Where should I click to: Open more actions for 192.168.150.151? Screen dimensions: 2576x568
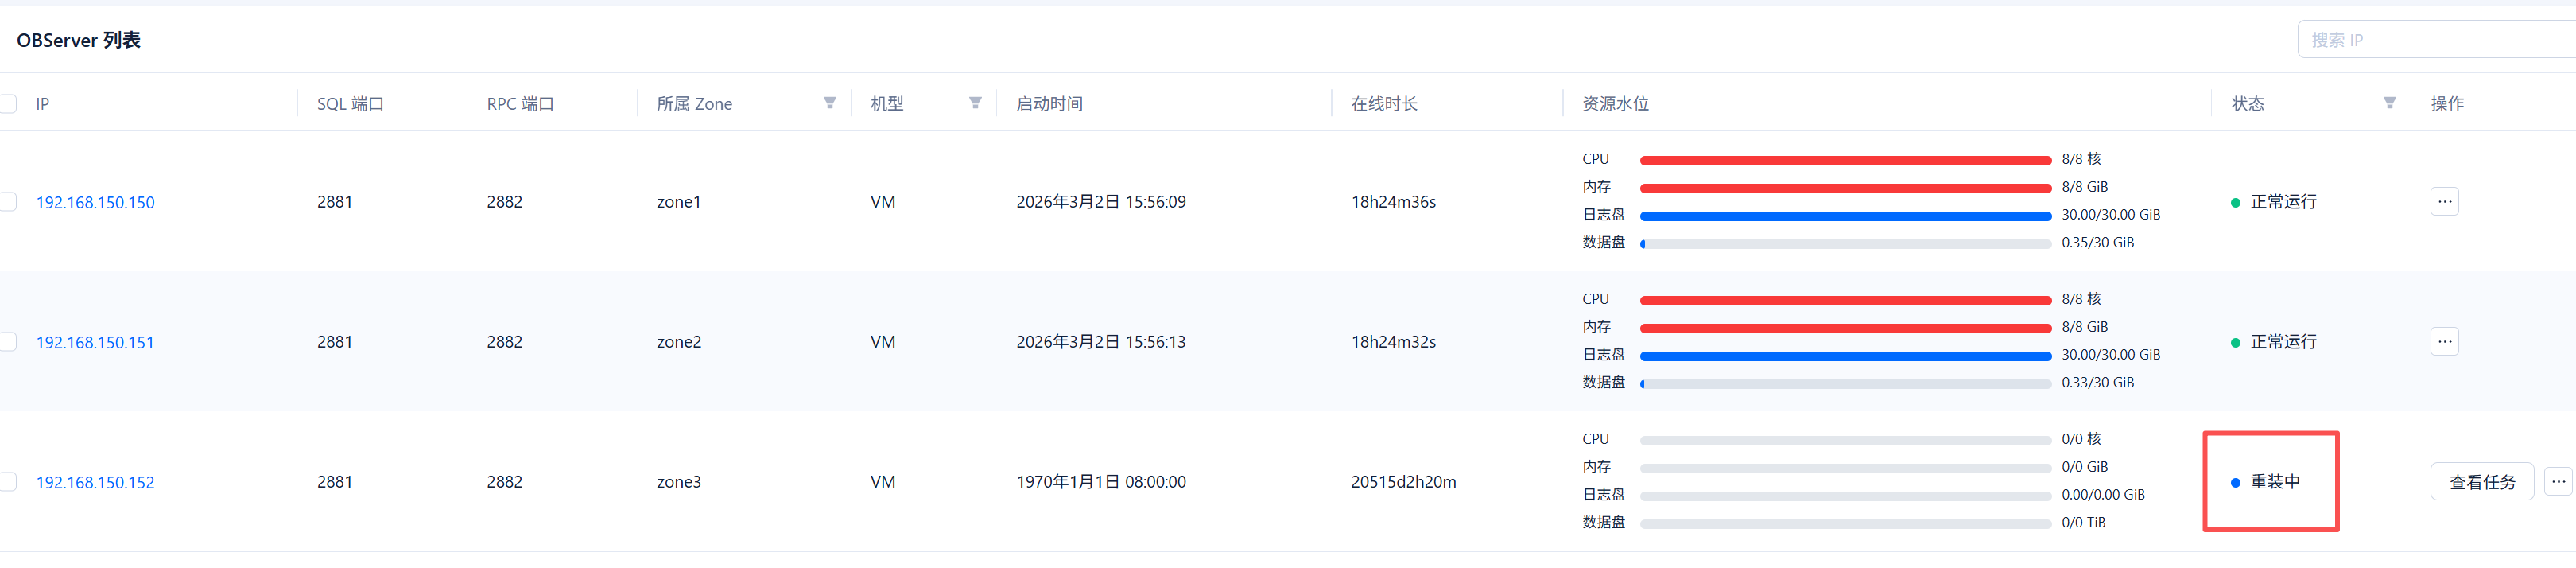(2444, 342)
